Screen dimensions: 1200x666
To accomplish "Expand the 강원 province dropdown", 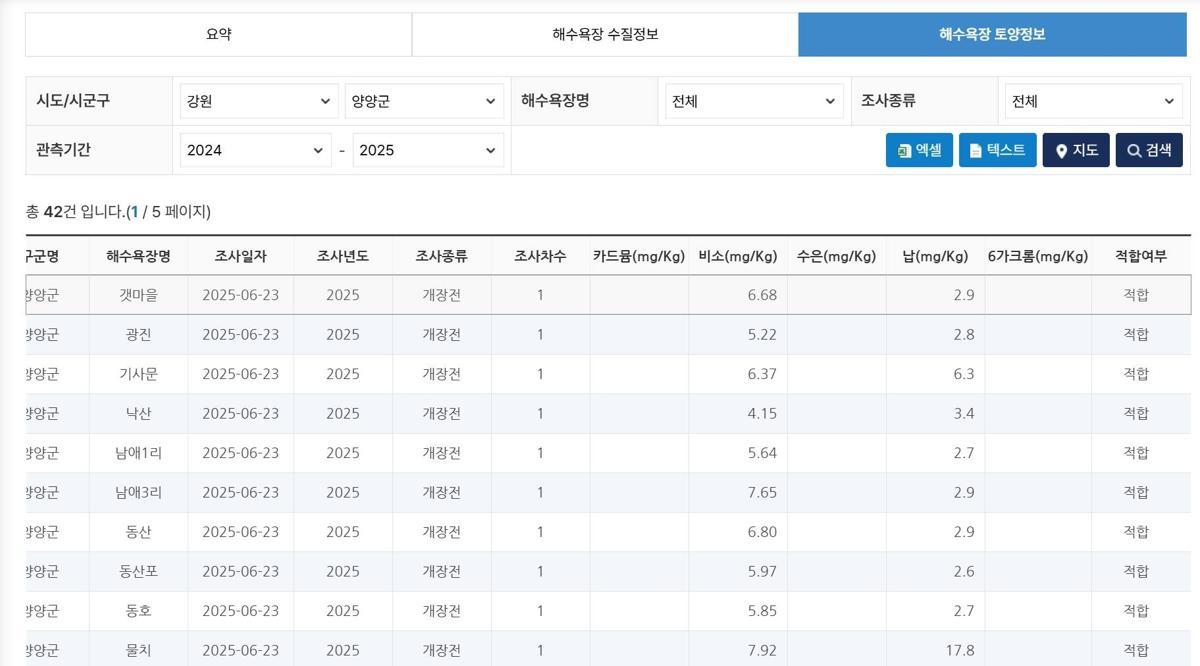I will coord(259,101).
